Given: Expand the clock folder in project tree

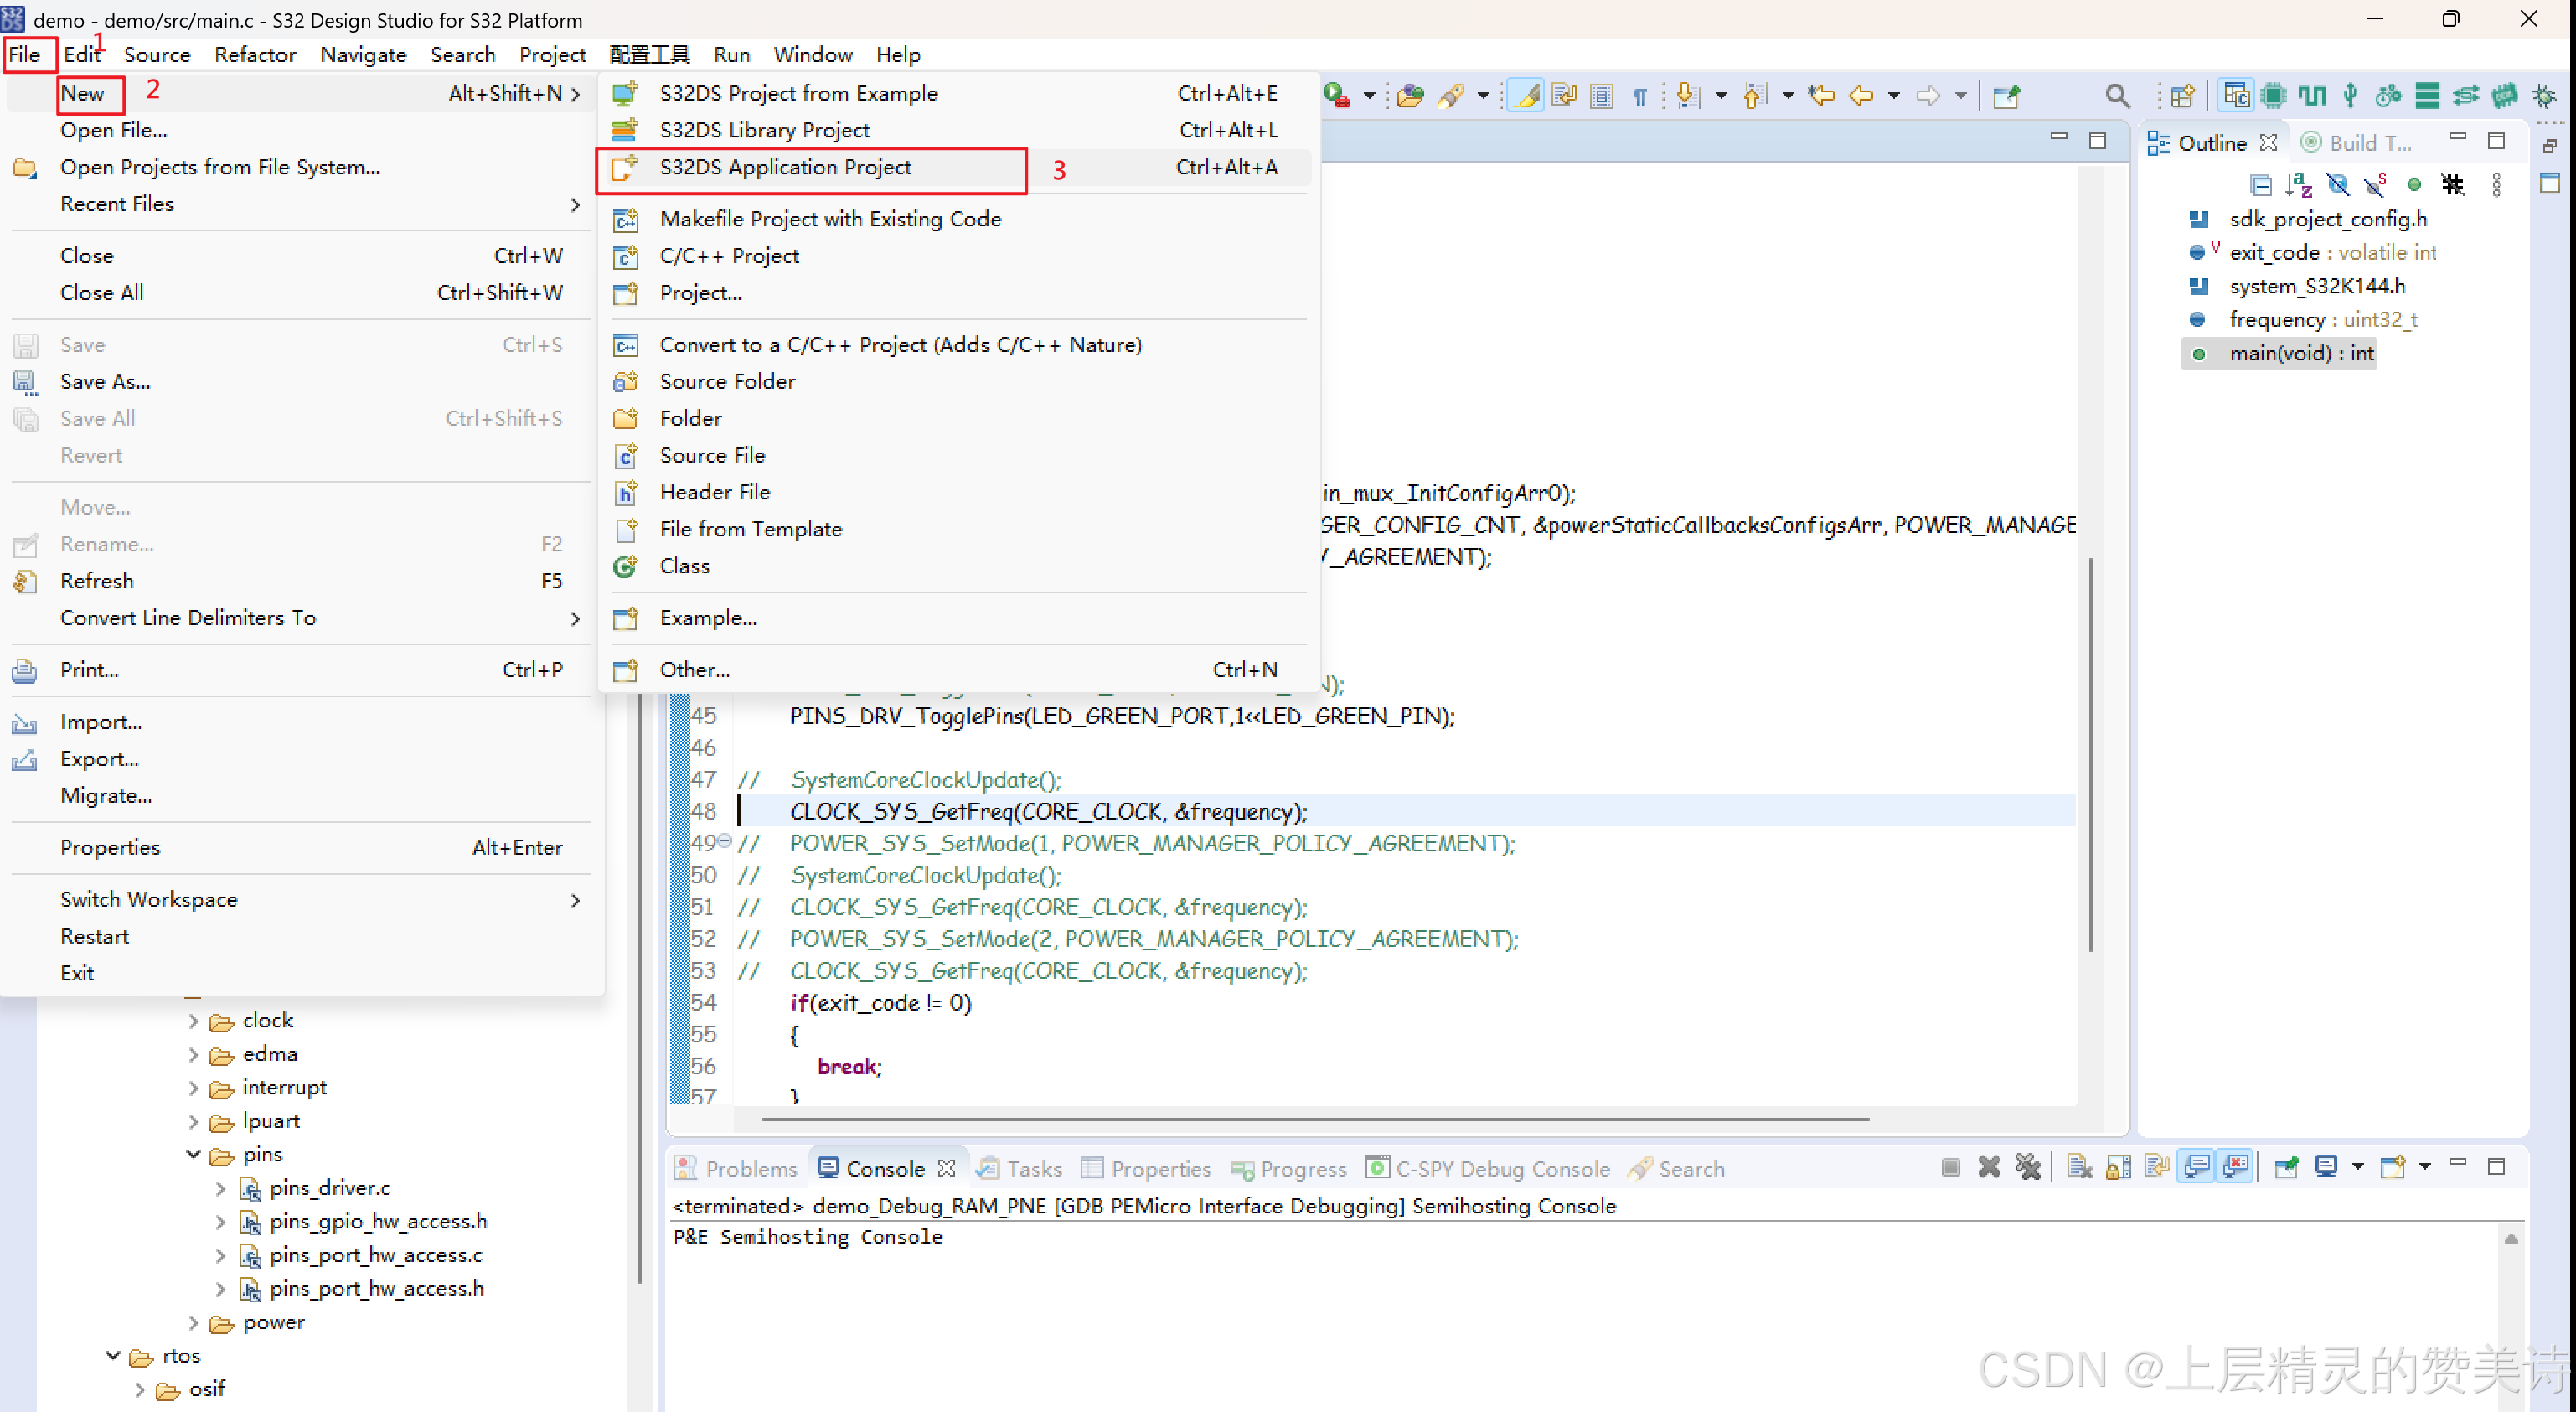Looking at the screenshot, I should pyautogui.click(x=193, y=1021).
